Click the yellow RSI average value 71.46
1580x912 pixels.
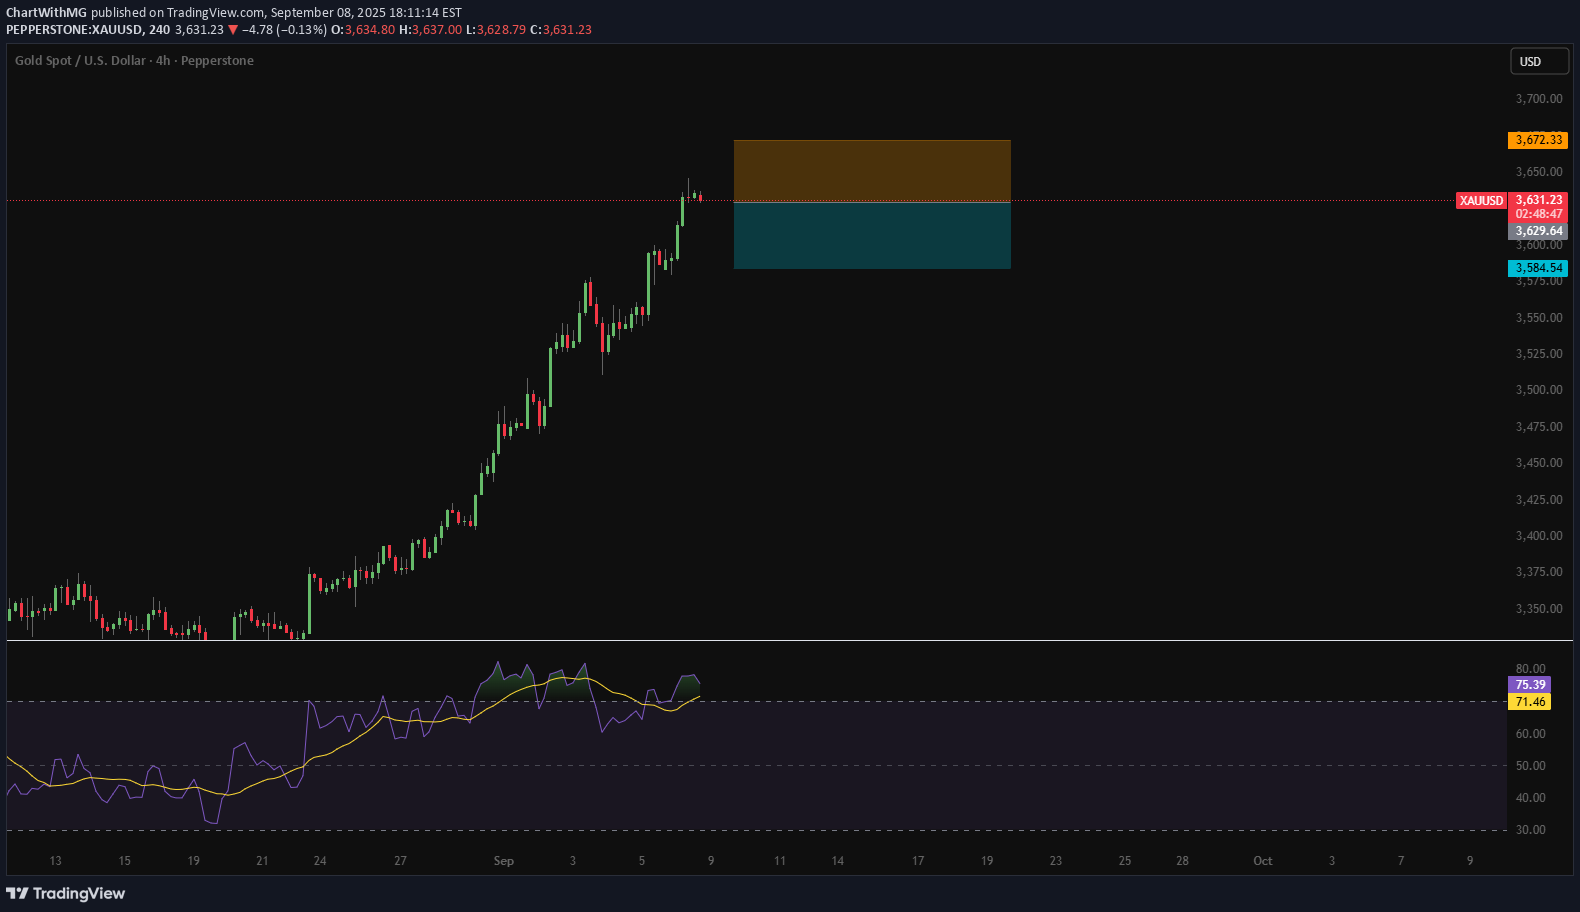tap(1530, 702)
